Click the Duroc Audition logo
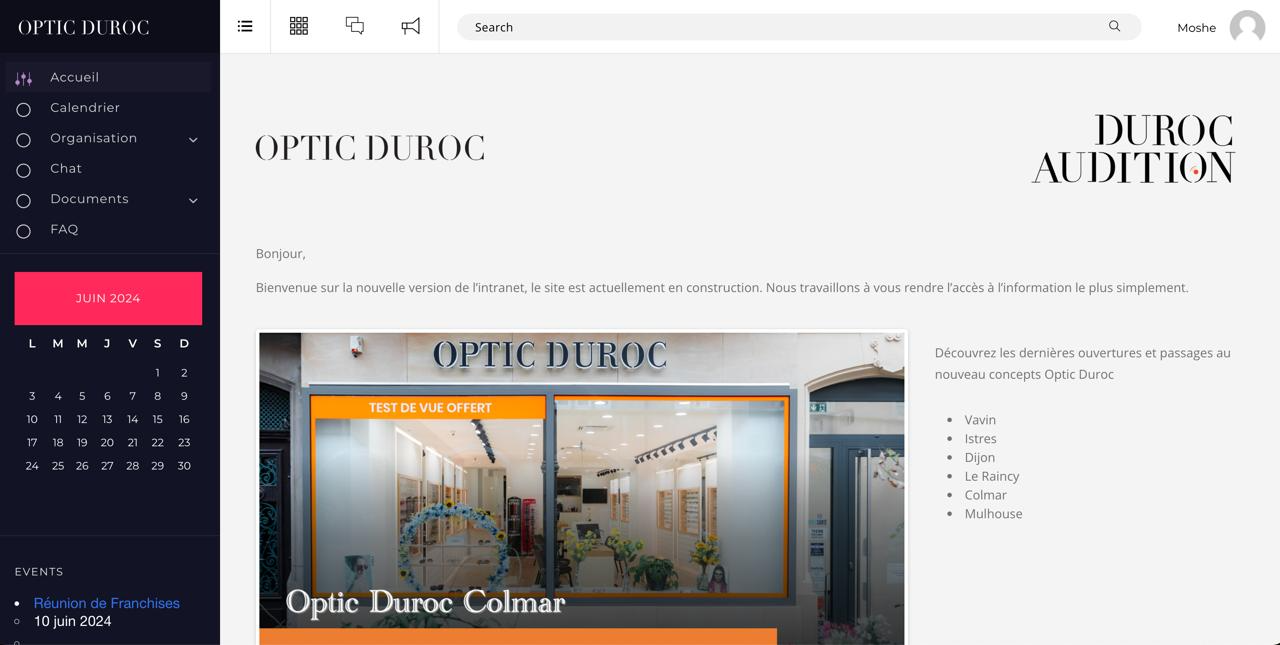Image resolution: width=1280 pixels, height=645 pixels. [x=1133, y=149]
